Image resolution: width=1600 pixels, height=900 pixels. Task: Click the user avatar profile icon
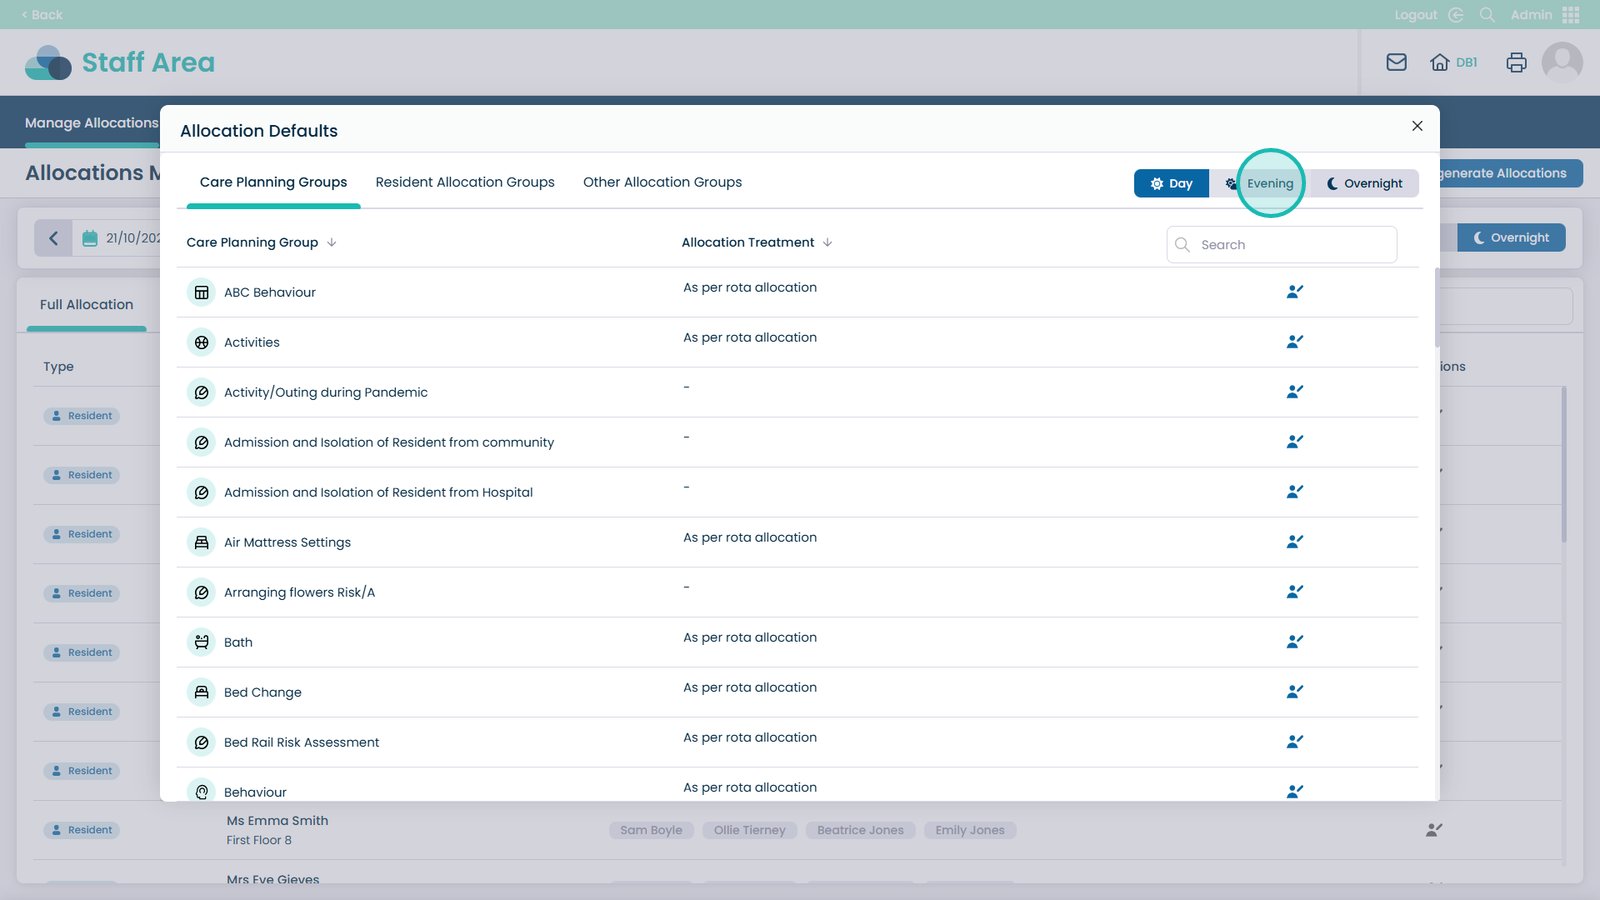1561,62
